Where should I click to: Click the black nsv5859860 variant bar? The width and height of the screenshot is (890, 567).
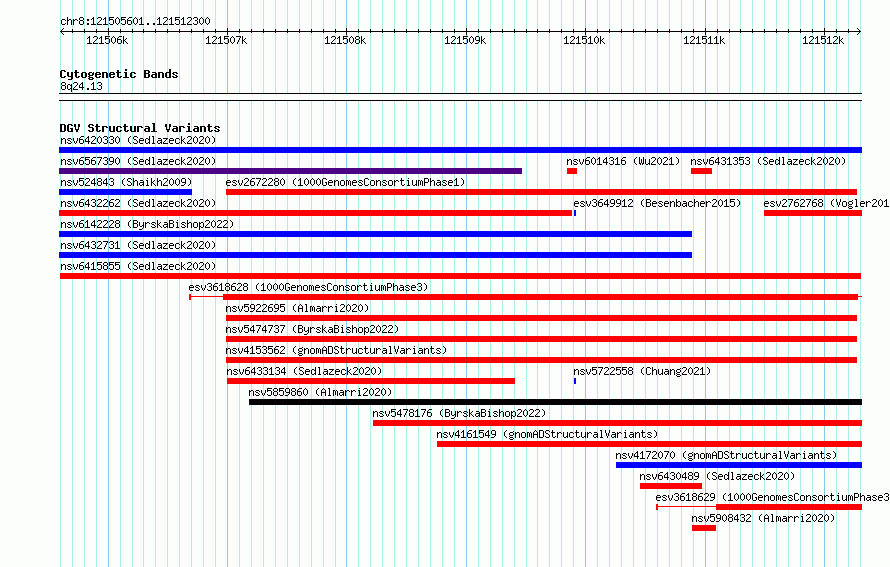[x=556, y=402]
